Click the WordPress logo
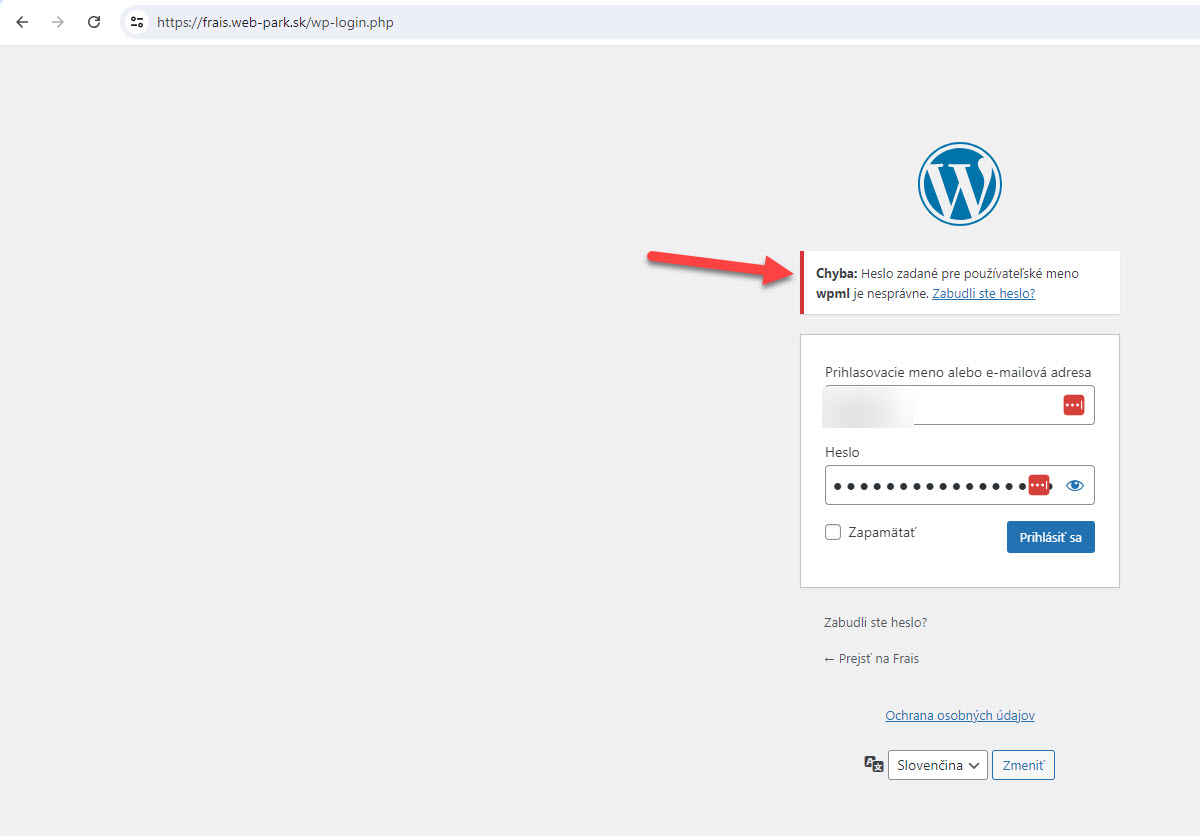Screen dimensions: 1200x836 click(960, 183)
